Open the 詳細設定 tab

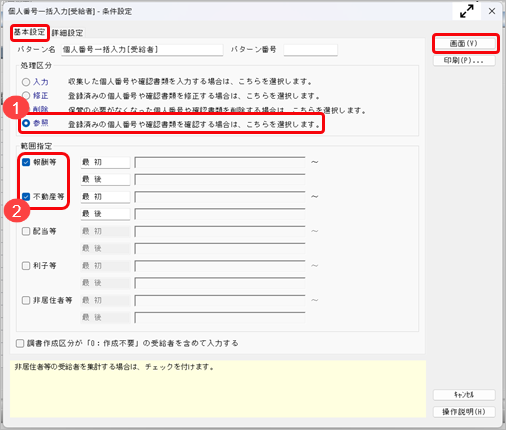click(x=67, y=33)
